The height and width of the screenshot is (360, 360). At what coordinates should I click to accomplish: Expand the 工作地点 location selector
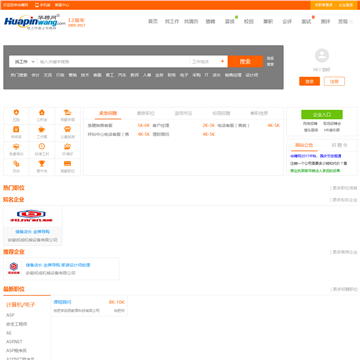coord(208,62)
